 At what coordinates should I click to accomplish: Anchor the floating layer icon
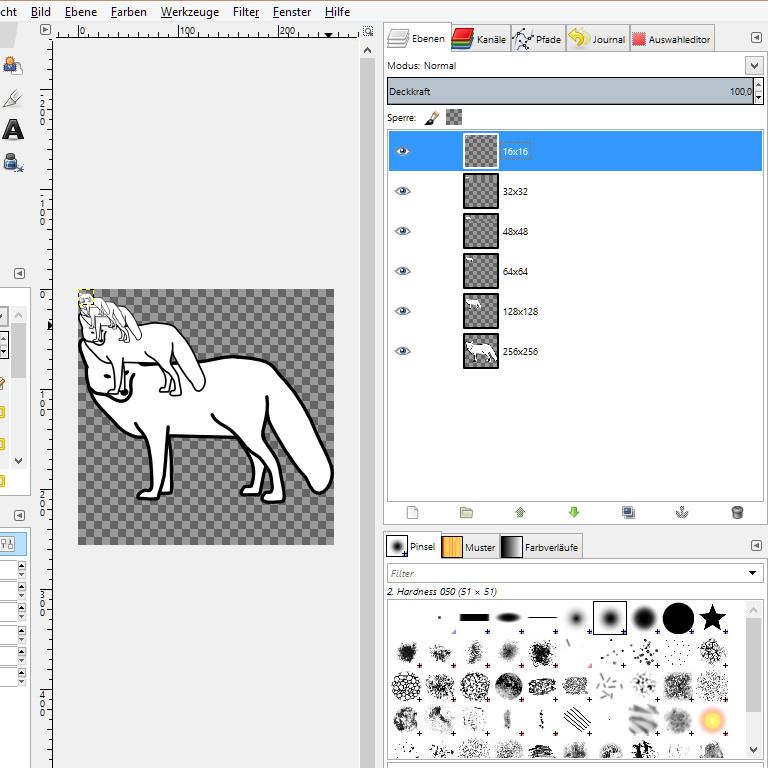coord(682,512)
